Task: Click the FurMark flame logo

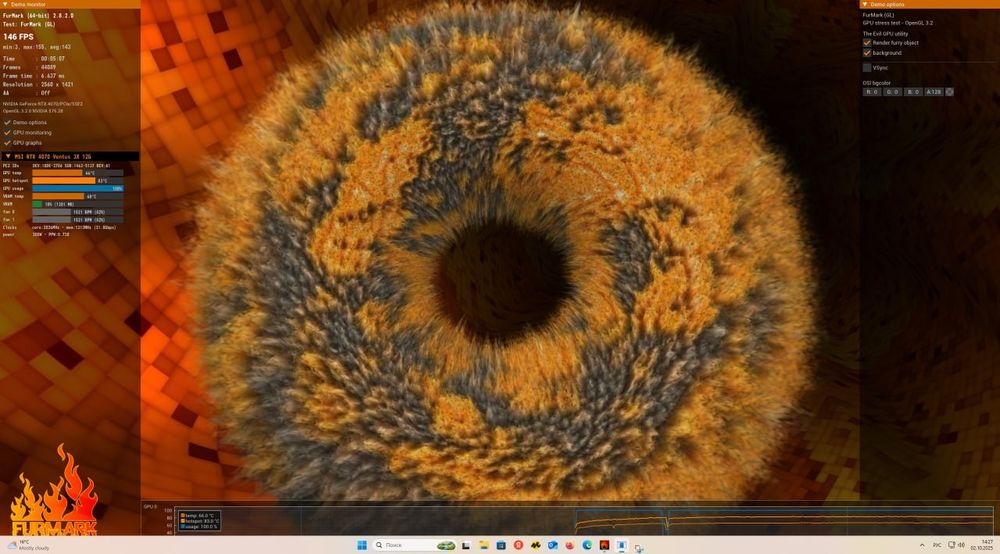Action: click(54, 491)
